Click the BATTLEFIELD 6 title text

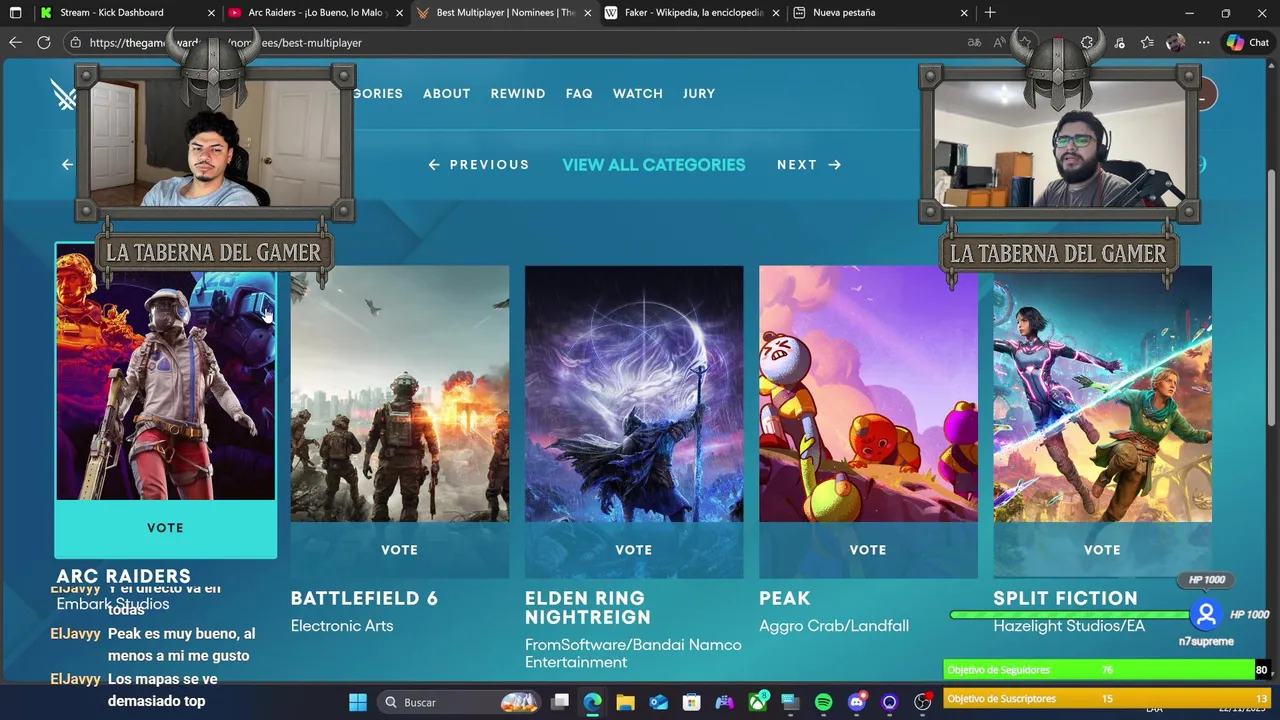click(x=364, y=598)
